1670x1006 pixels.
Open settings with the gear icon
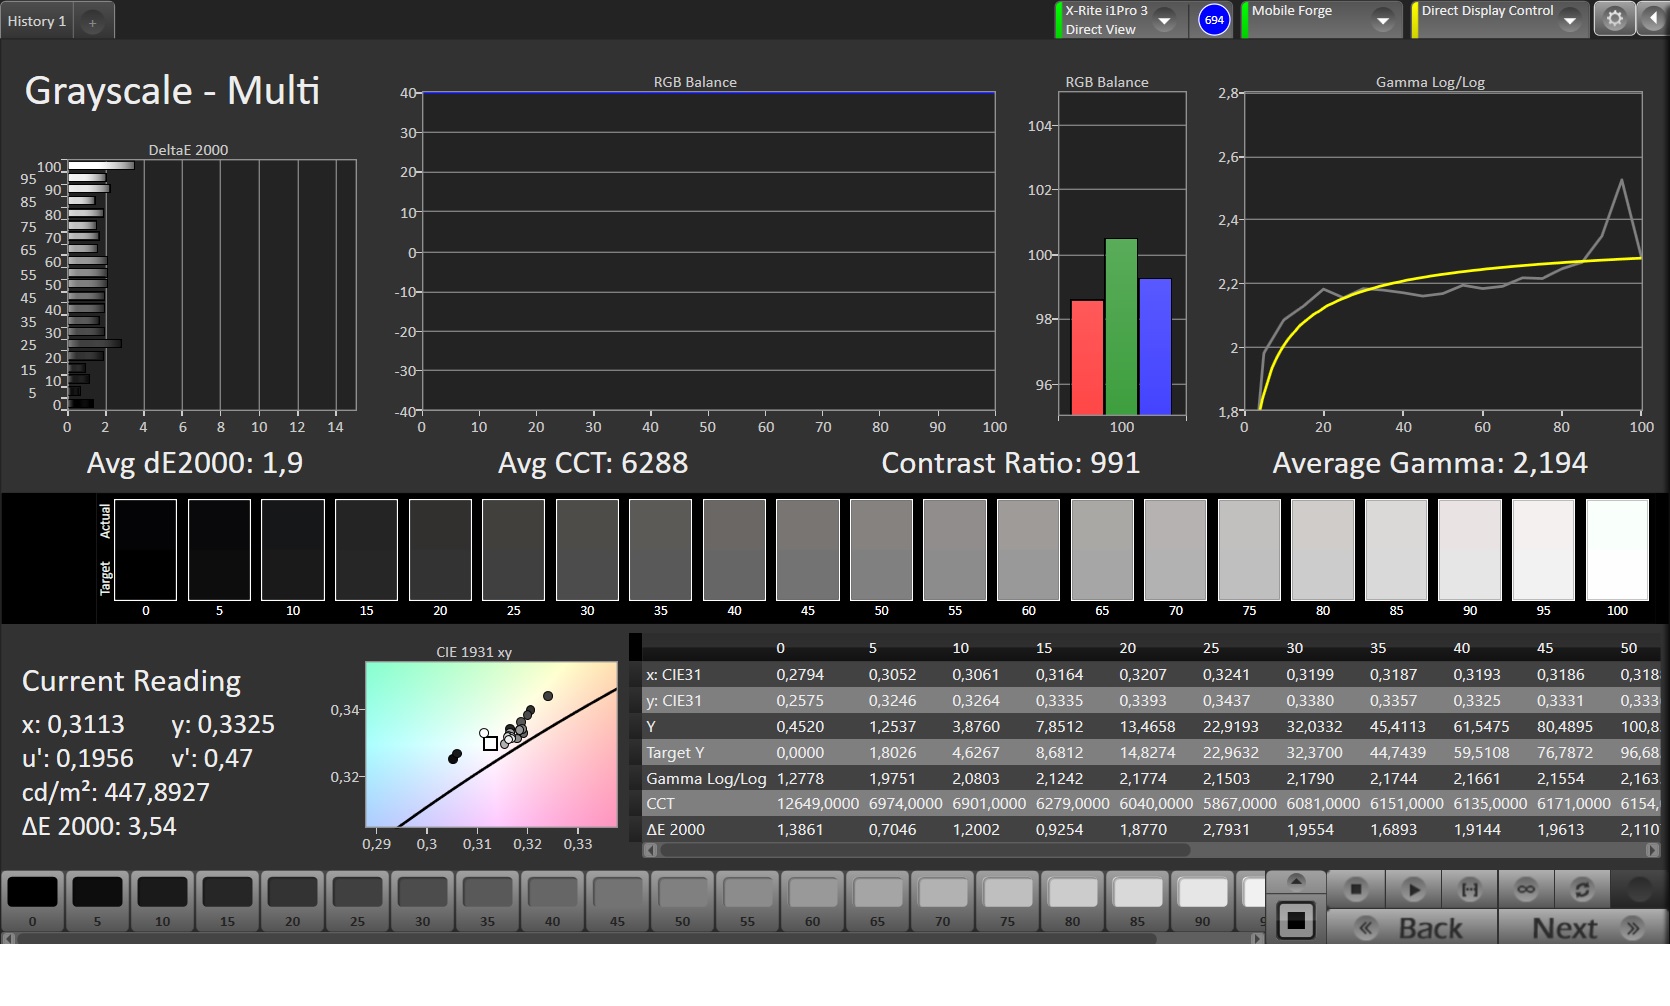(1614, 19)
